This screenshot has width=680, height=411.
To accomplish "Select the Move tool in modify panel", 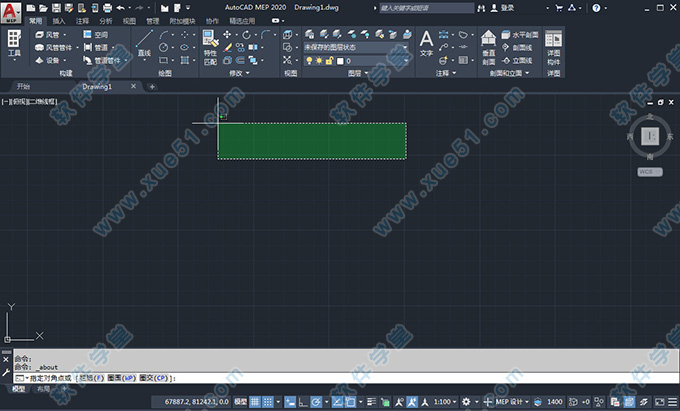I will 227,35.
